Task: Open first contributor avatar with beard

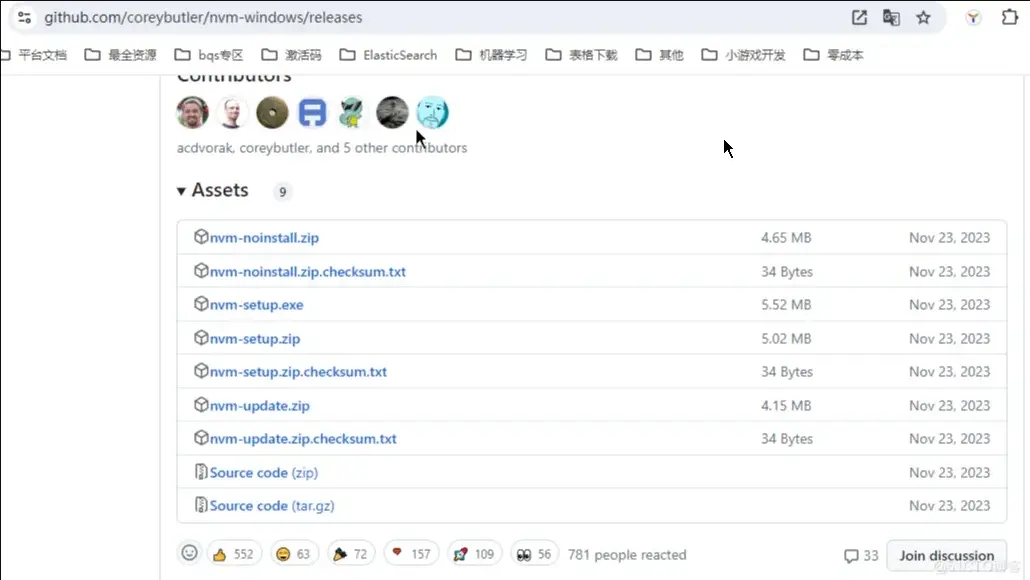Action: coord(192,112)
